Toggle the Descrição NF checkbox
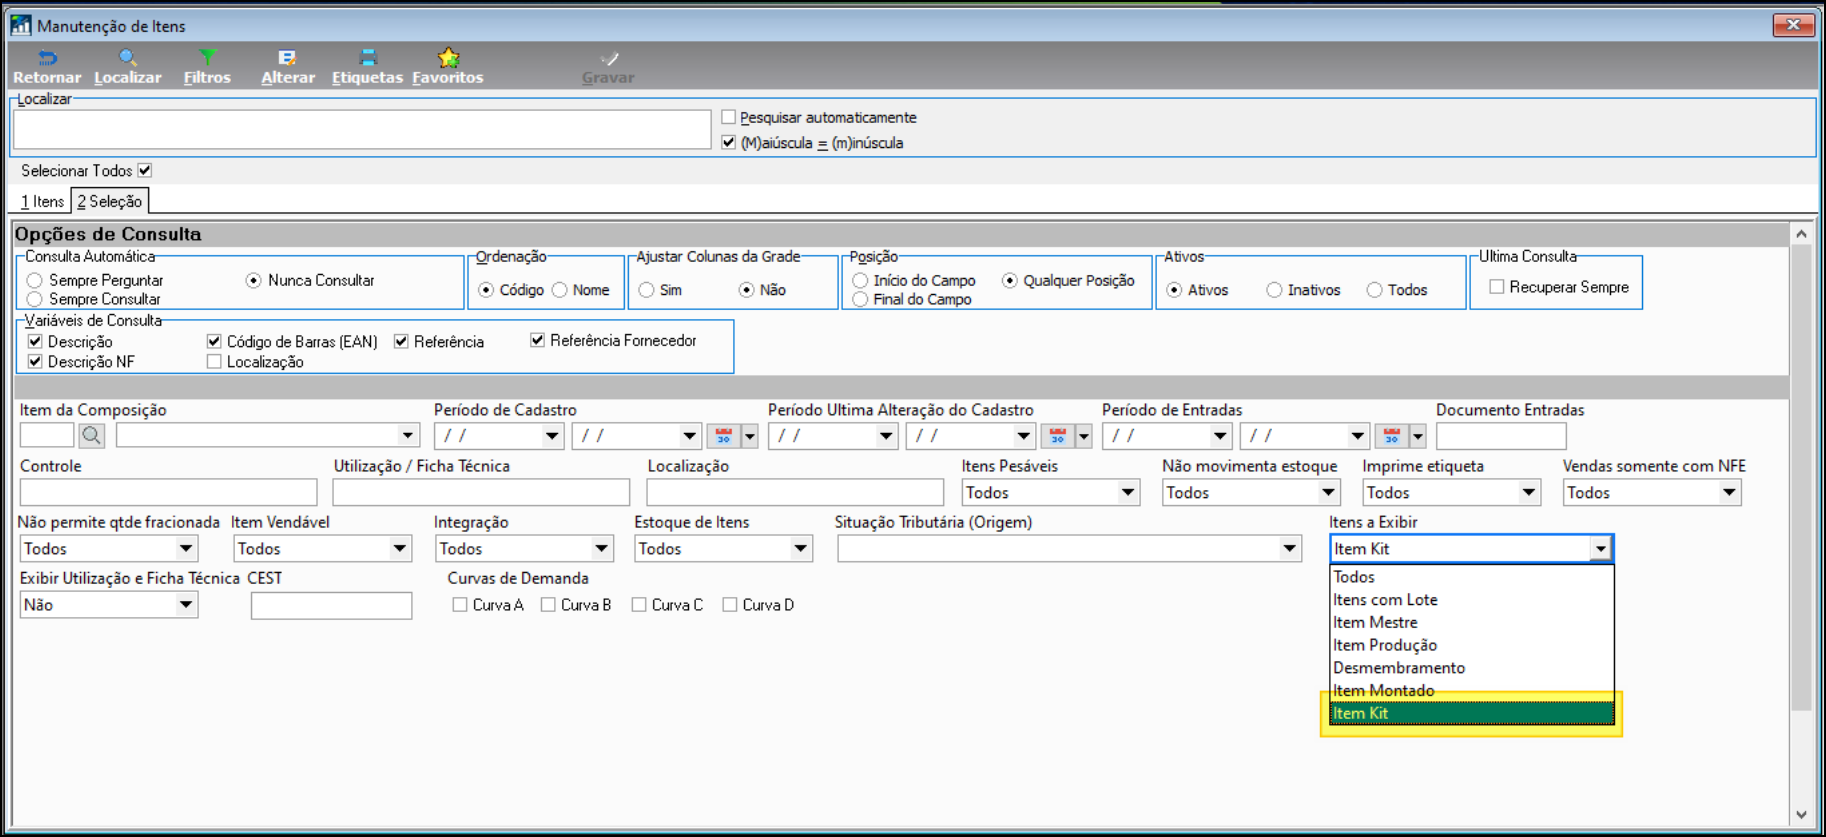 (x=35, y=362)
